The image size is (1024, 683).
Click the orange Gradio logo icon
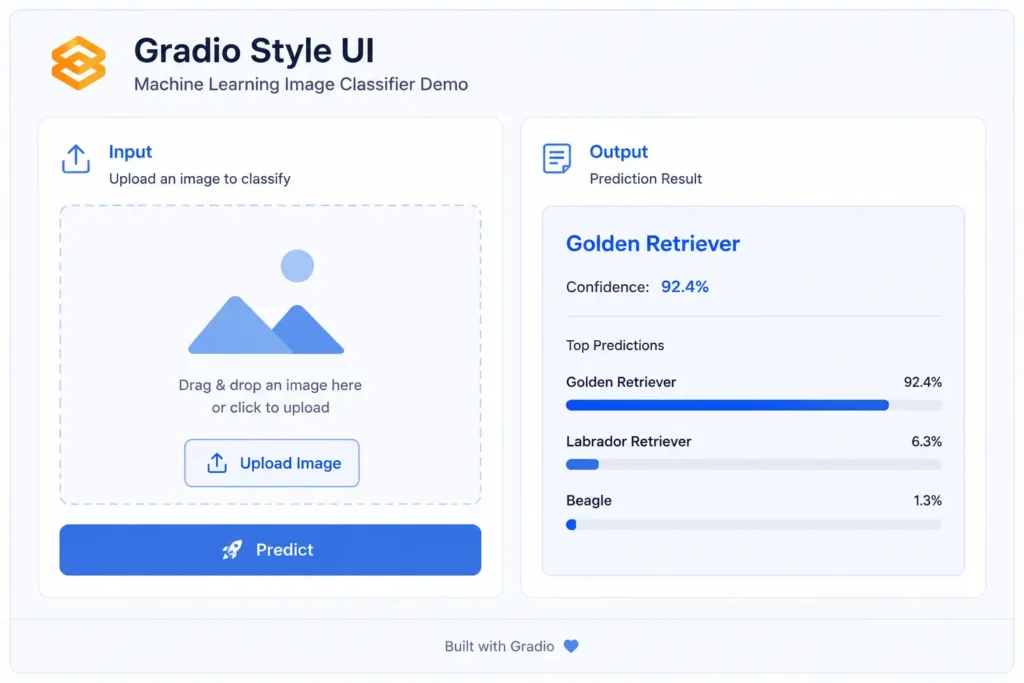pos(78,63)
